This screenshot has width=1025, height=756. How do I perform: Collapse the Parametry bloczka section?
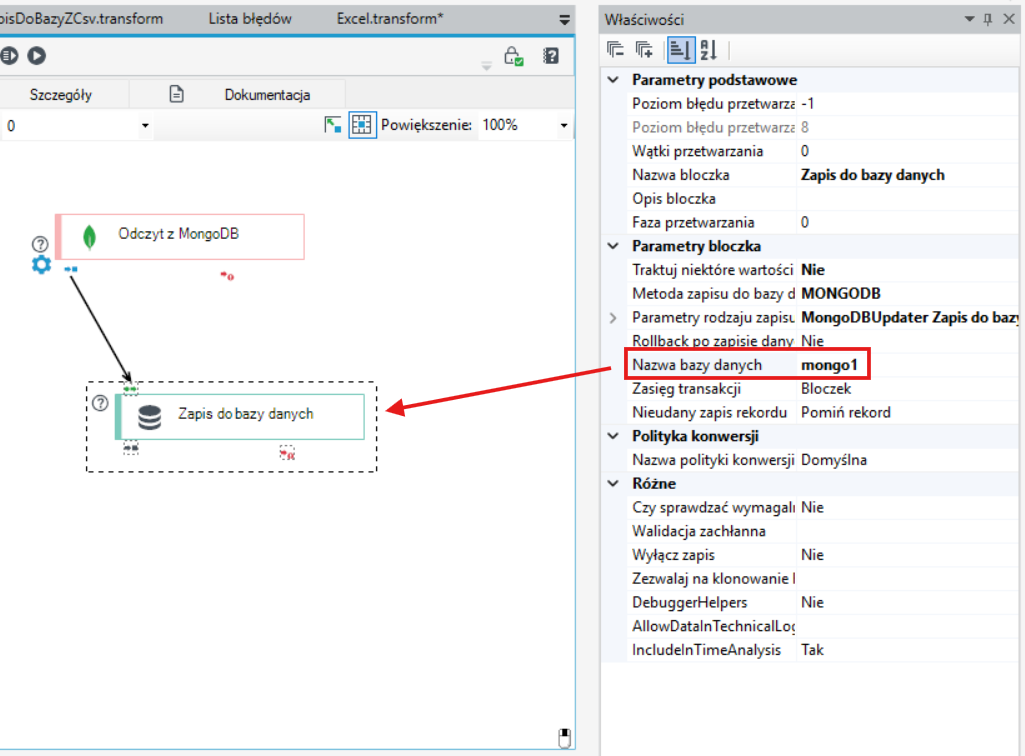(x=613, y=246)
